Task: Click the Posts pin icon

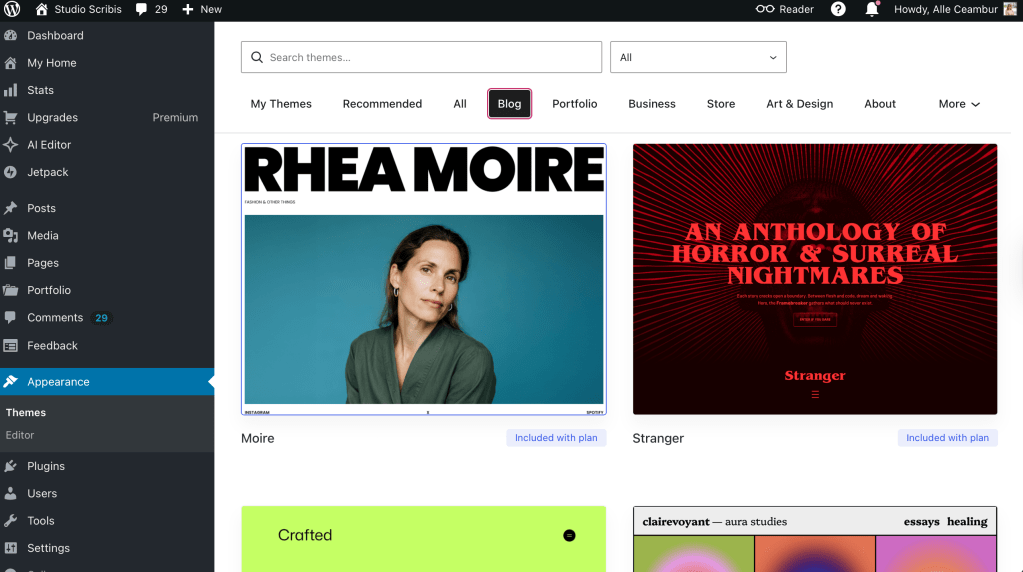Action: coord(10,208)
